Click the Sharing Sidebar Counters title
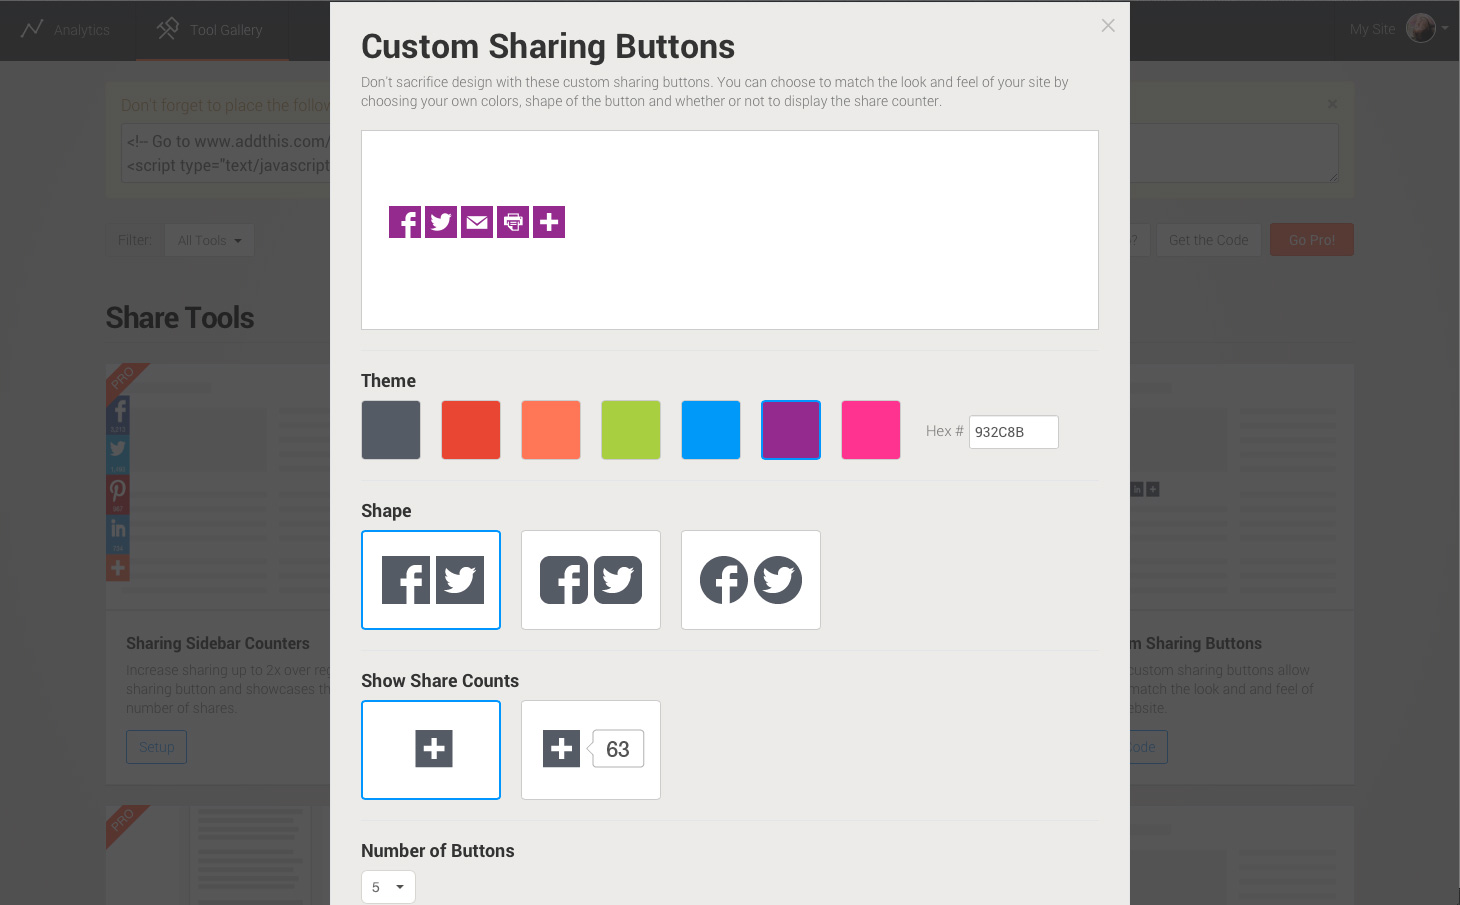Viewport: 1460px width, 905px height. 218,644
